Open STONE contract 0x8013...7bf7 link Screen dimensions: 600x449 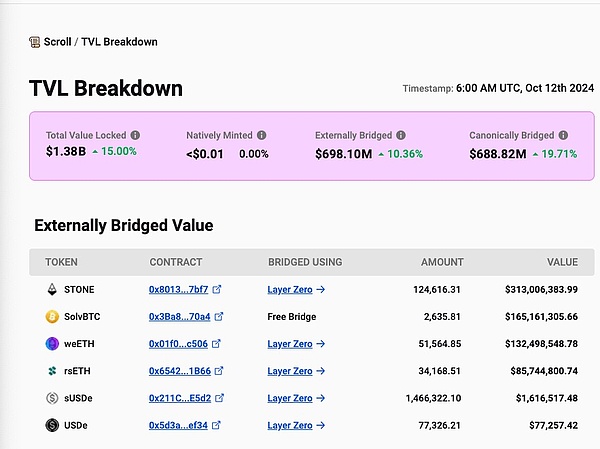(x=178, y=289)
